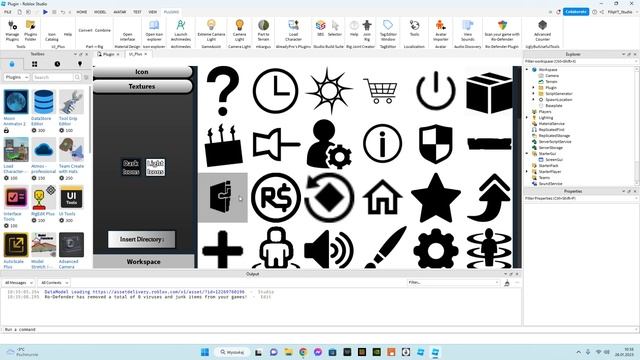Click the Filter workspace field in Explorer

click(x=580, y=61)
